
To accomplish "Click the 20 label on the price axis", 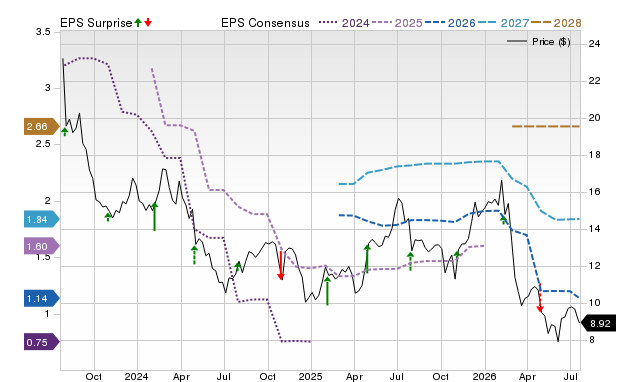I will click(594, 118).
